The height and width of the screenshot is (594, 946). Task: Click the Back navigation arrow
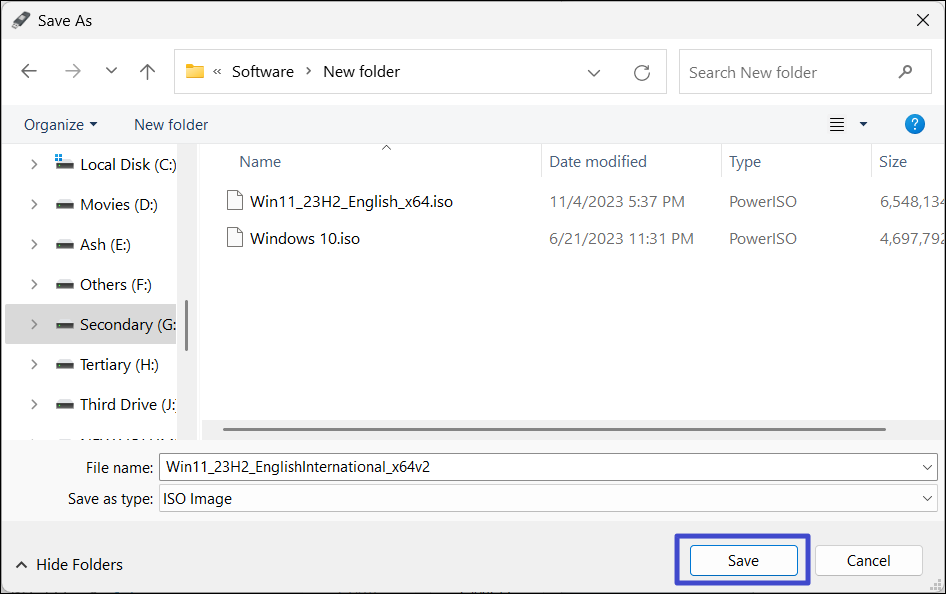coord(29,72)
